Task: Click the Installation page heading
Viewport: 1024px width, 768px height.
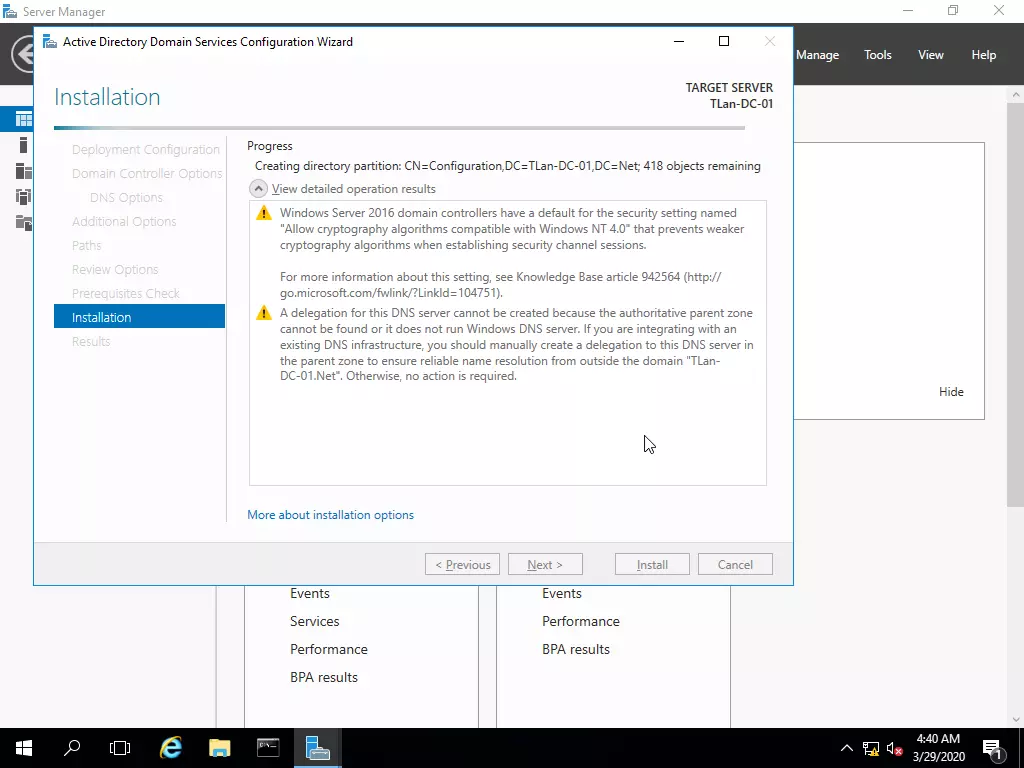Action: click(x=107, y=97)
